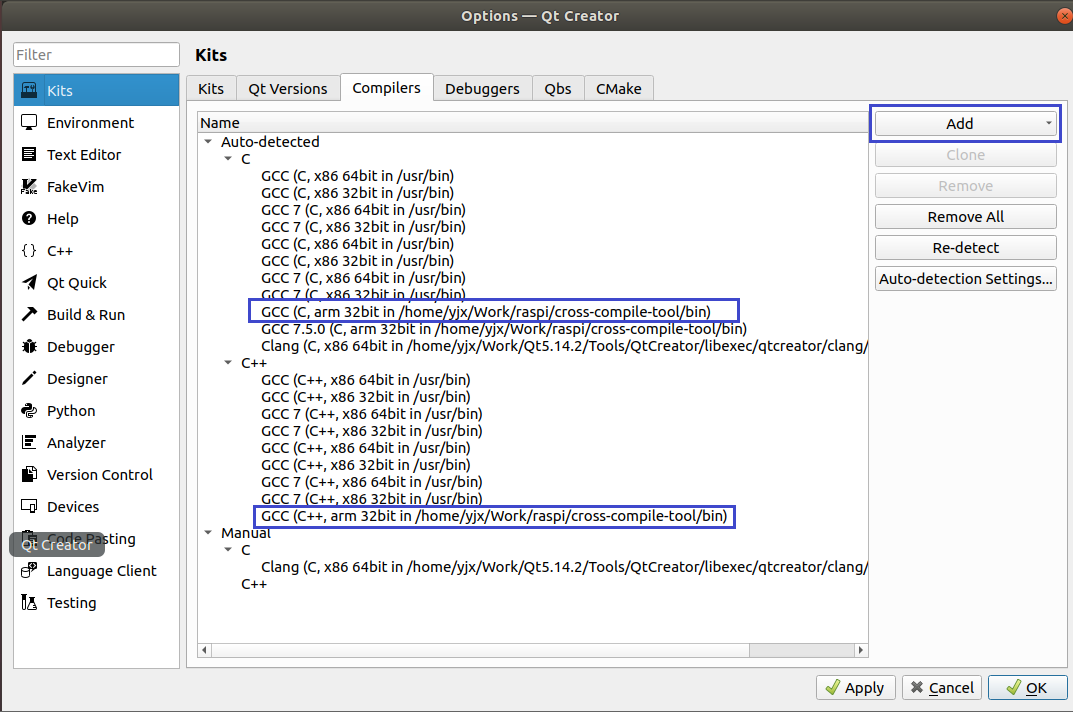
Task: Confirm with the OK button
Action: tap(1027, 687)
